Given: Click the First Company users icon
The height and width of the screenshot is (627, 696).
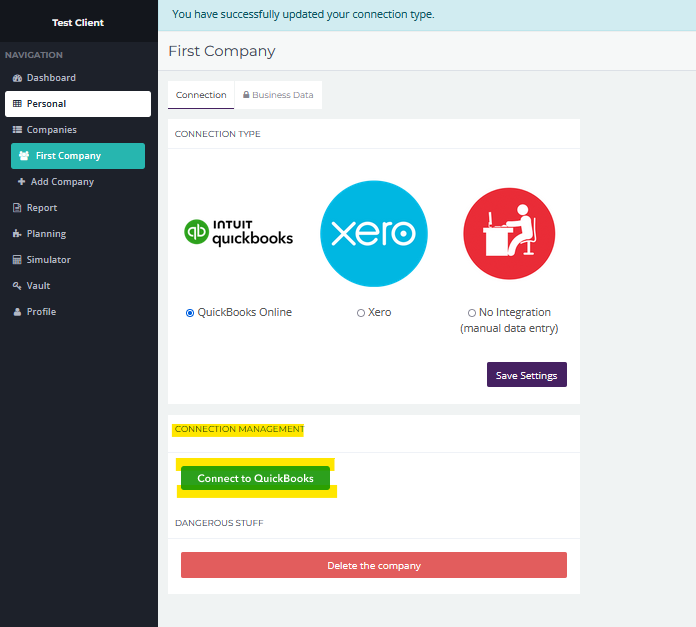Looking at the screenshot, I should click(24, 156).
